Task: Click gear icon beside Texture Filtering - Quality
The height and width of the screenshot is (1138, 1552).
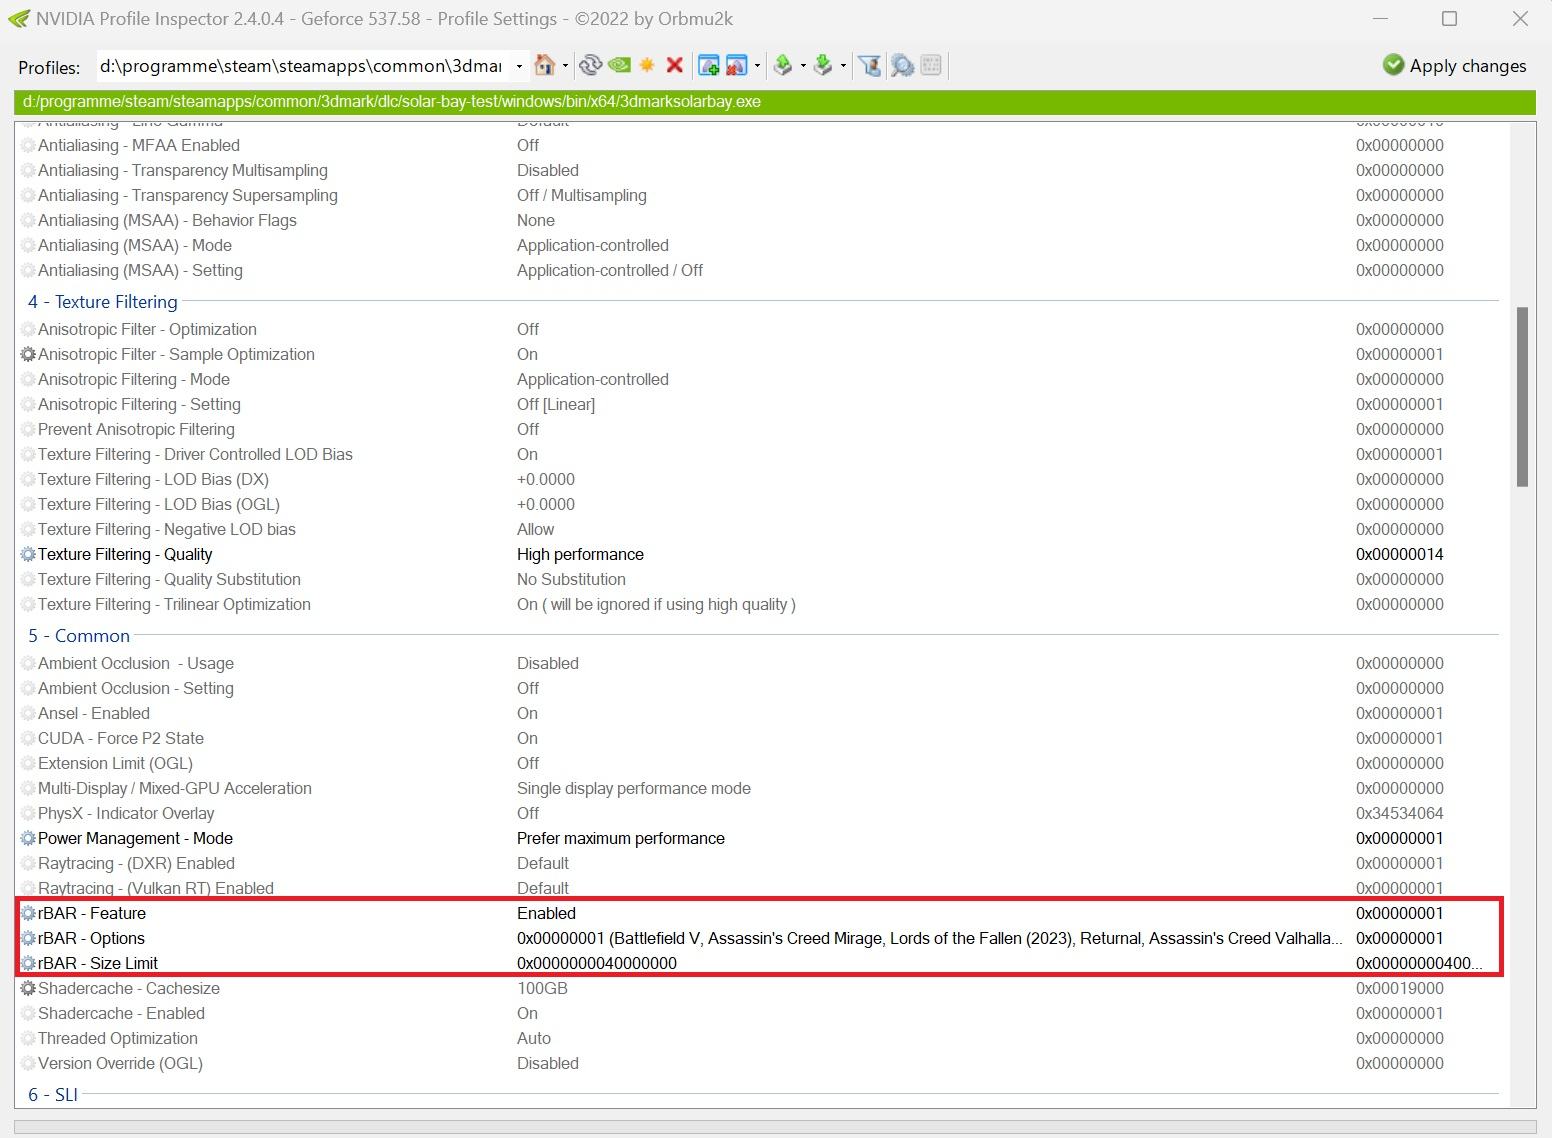Action: click(28, 554)
